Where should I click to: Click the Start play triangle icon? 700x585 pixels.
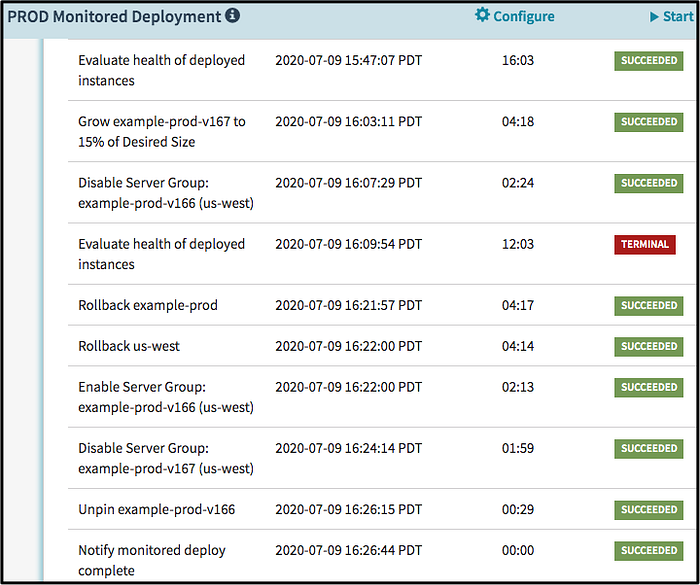(654, 16)
